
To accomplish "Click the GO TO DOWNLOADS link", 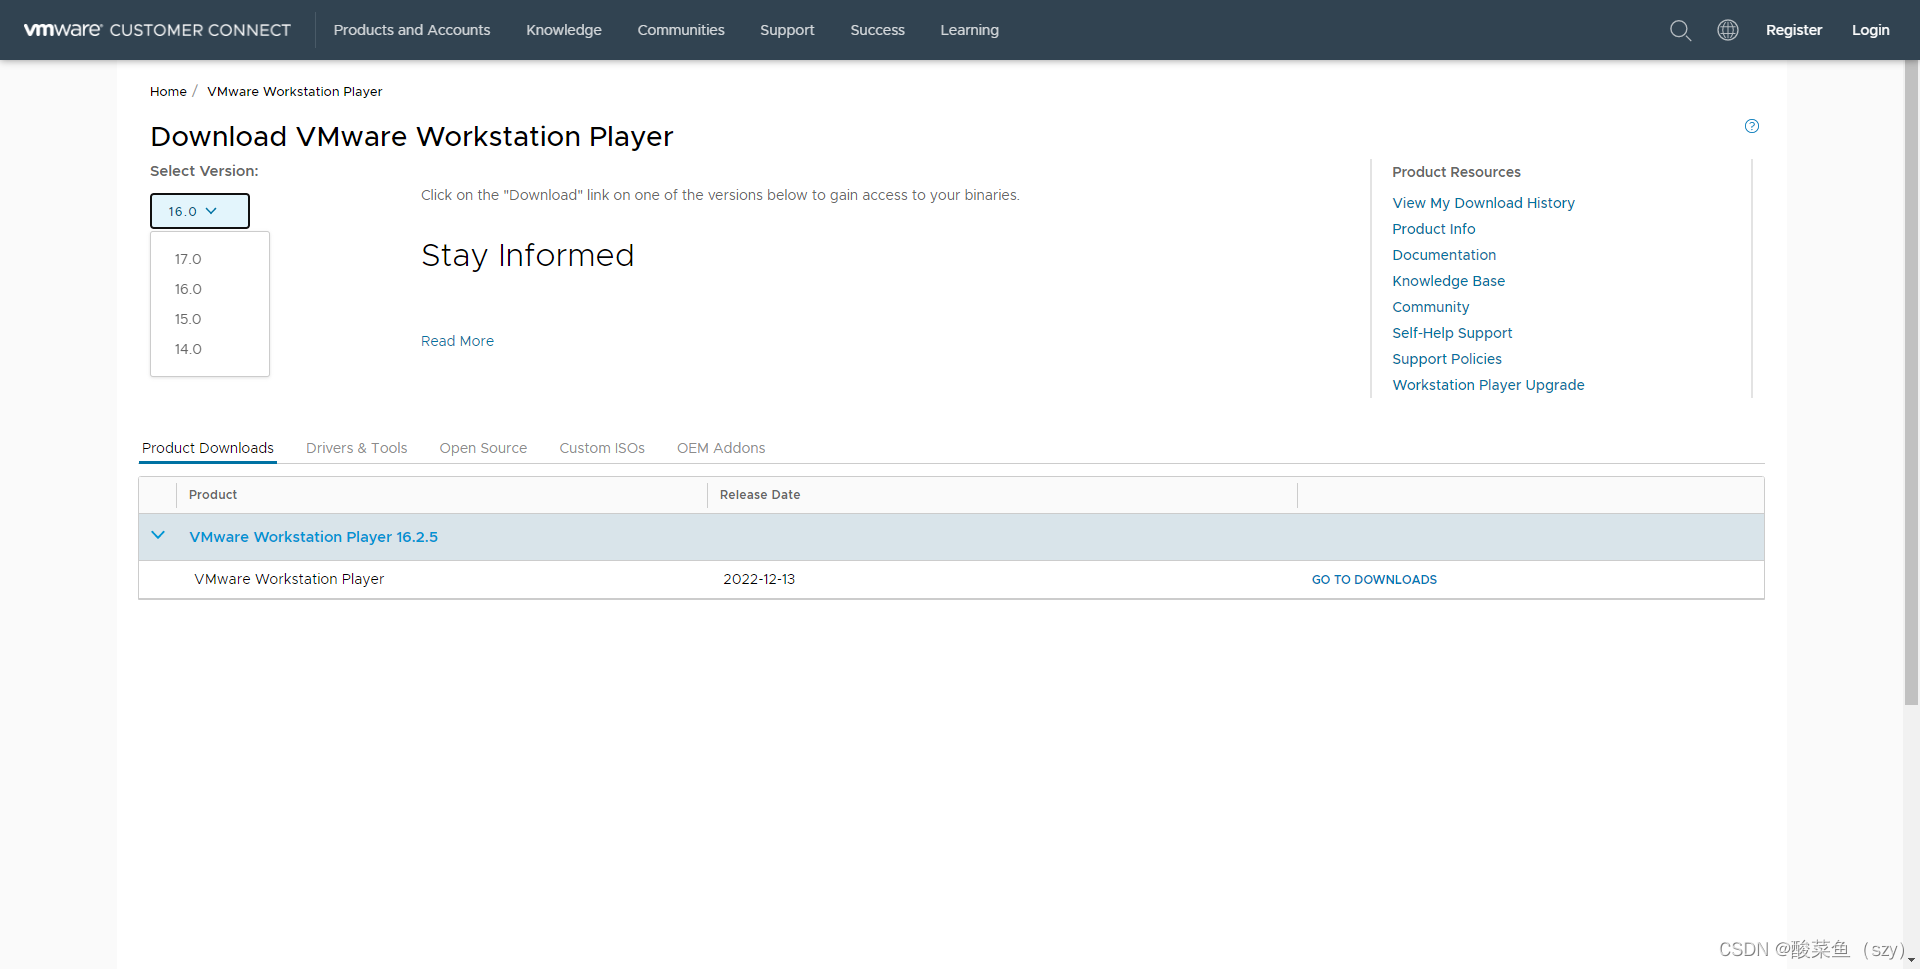I will [x=1374, y=580].
